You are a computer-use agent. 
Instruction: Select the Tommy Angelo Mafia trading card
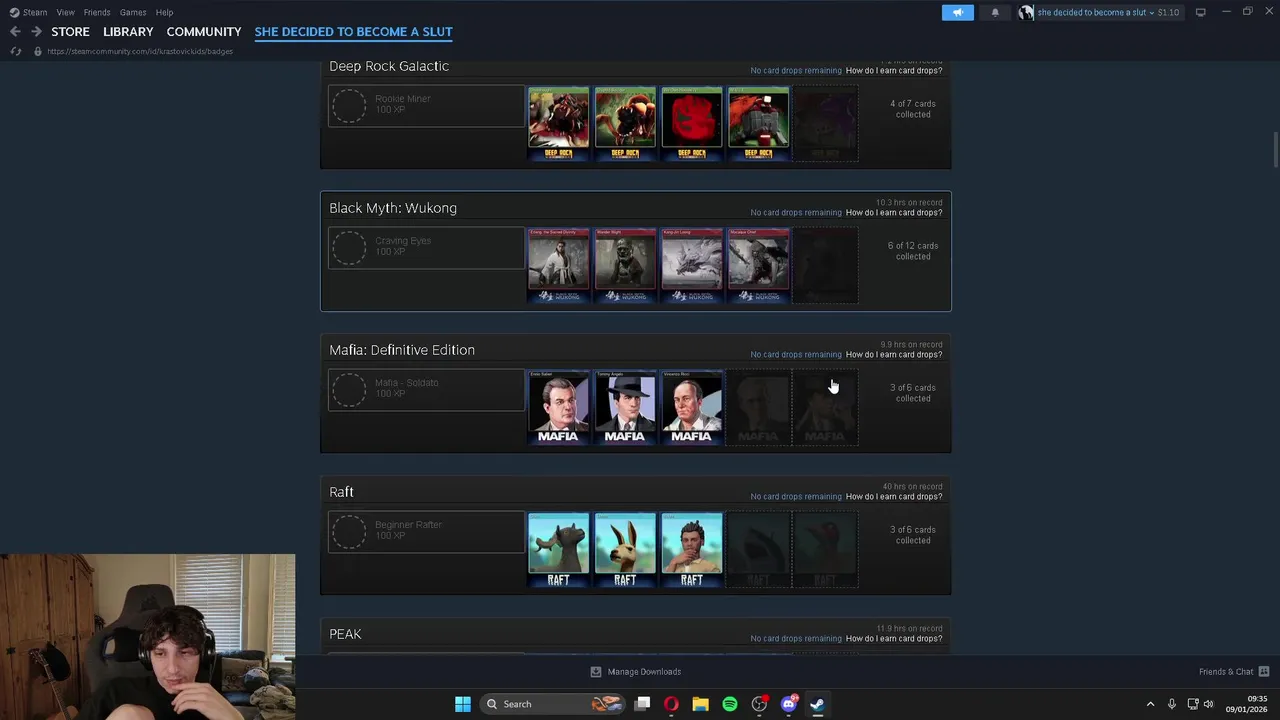(x=625, y=407)
